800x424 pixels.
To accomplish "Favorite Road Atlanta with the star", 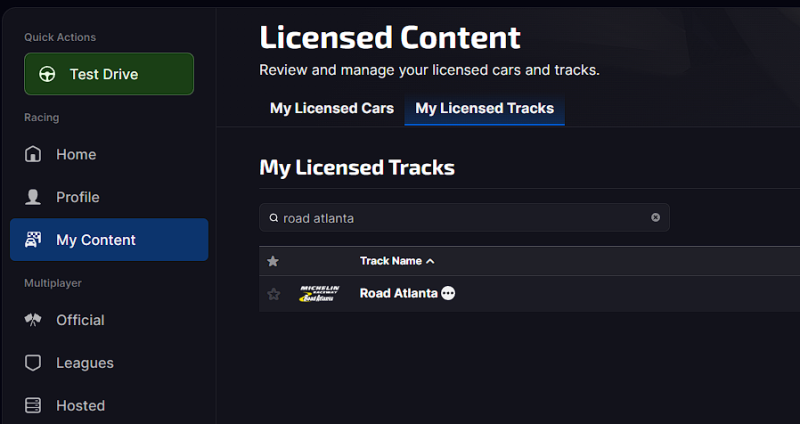I will (273, 294).
